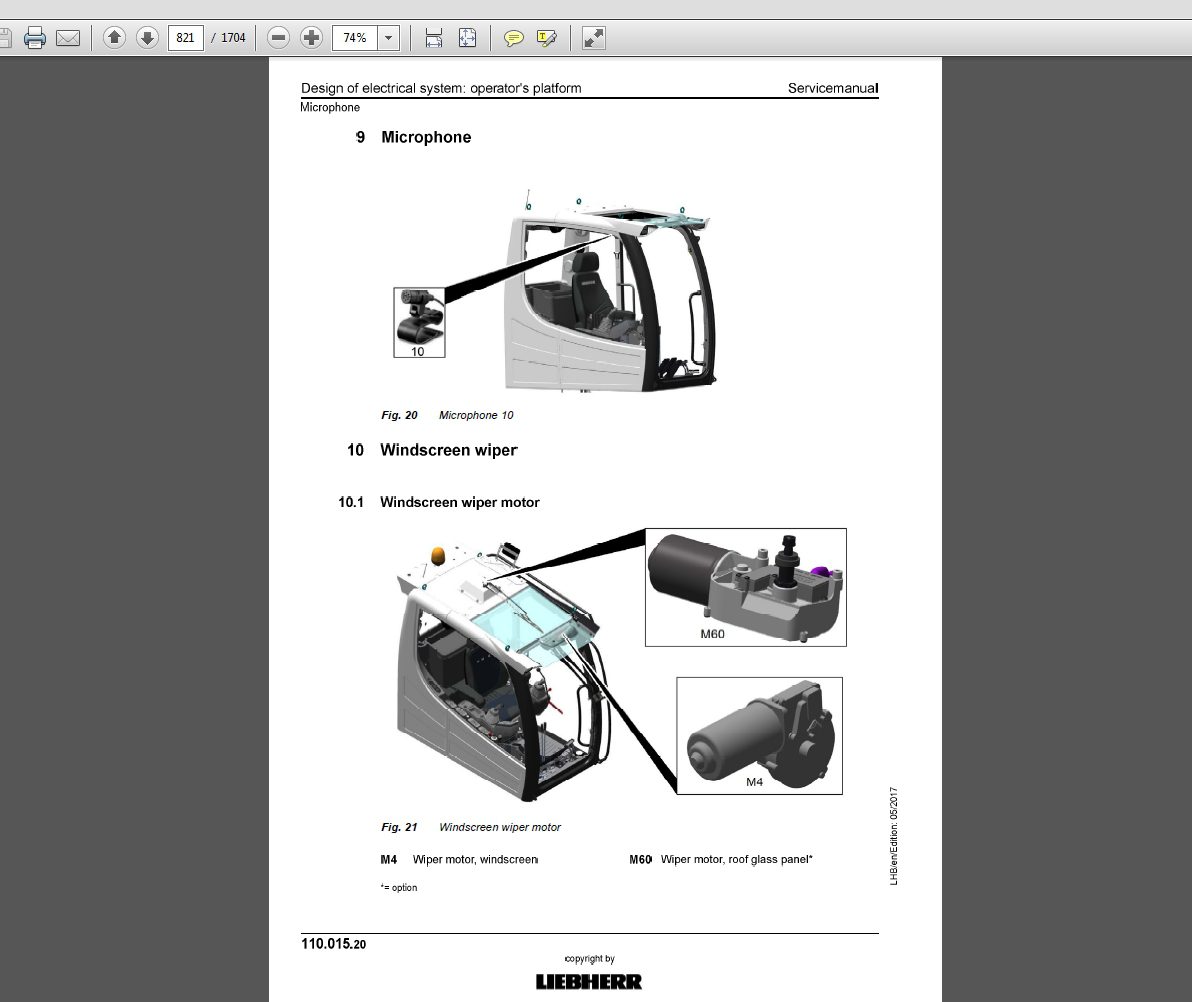Click the 'Fig. 21' caption label
The height and width of the screenshot is (1002, 1192).
click(399, 827)
